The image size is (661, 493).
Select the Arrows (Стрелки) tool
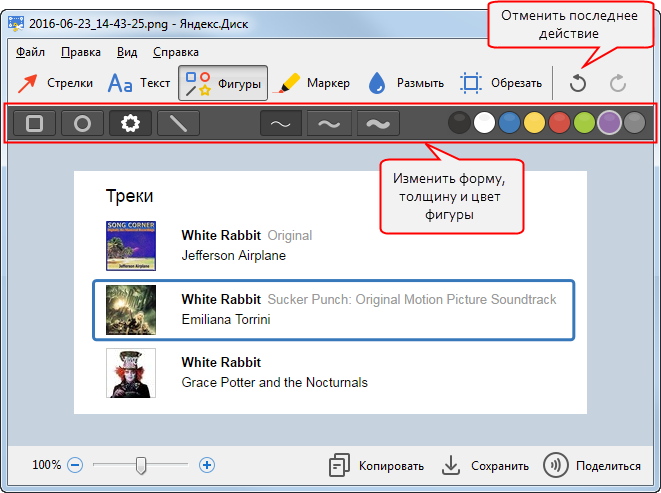tap(56, 83)
